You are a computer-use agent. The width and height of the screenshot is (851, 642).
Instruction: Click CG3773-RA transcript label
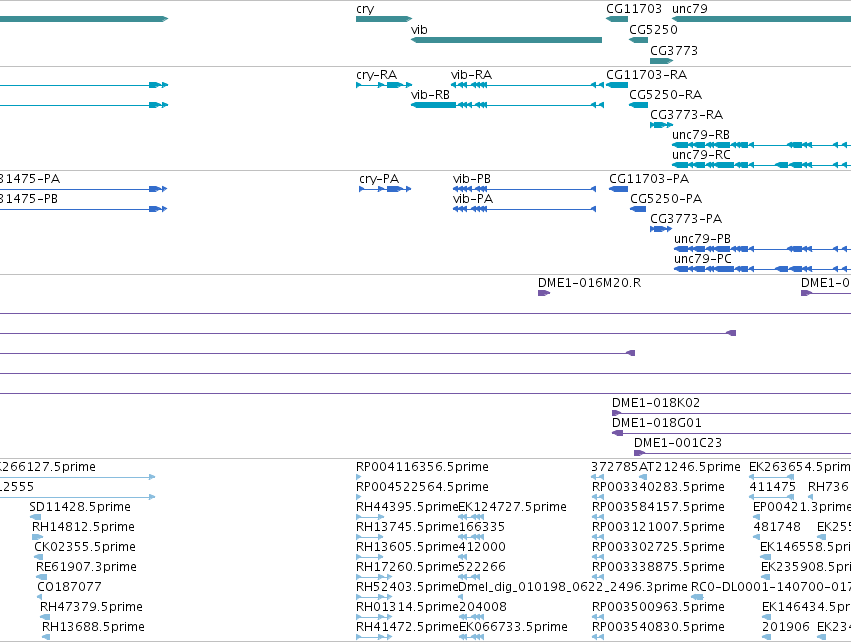point(687,115)
